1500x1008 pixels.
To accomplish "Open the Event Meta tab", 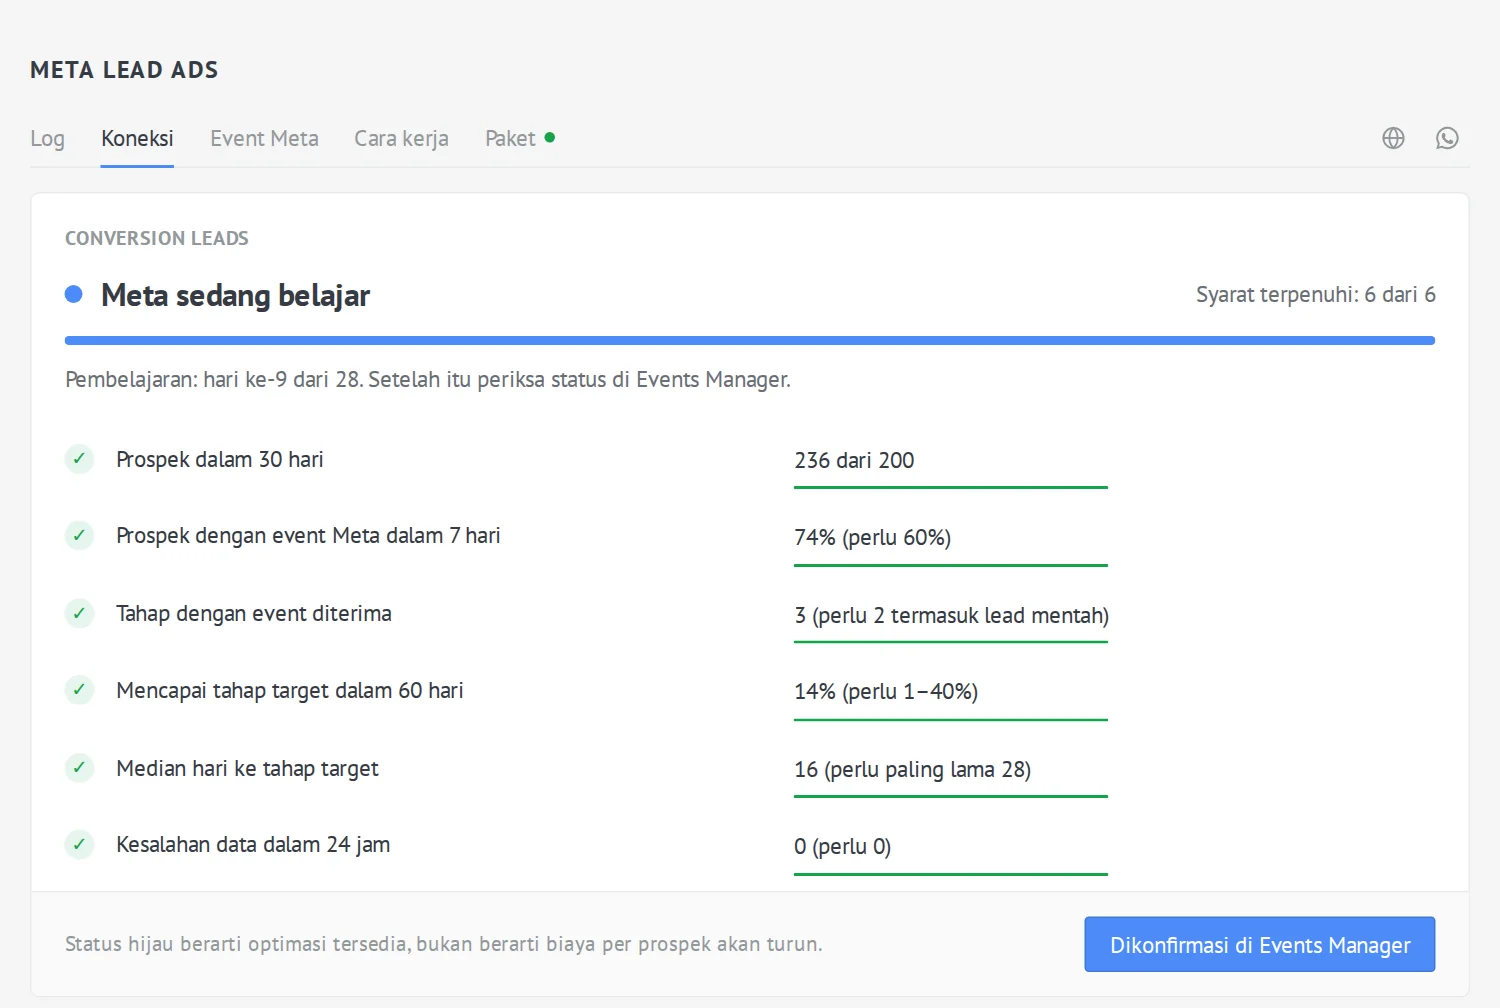I will pyautogui.click(x=264, y=139).
